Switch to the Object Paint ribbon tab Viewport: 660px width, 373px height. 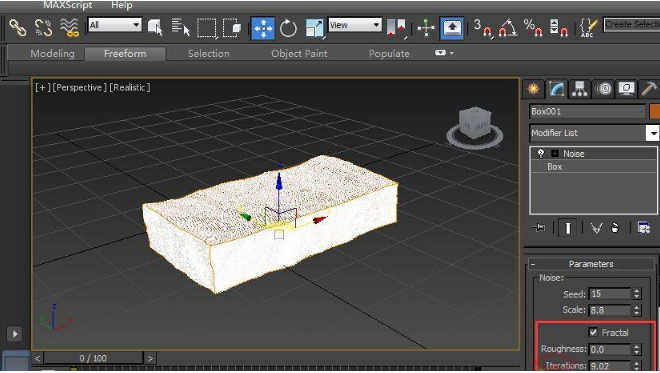(299, 53)
